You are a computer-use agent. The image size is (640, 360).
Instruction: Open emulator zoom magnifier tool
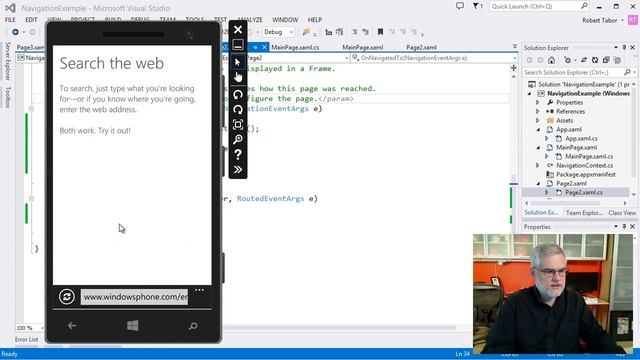coord(238,139)
